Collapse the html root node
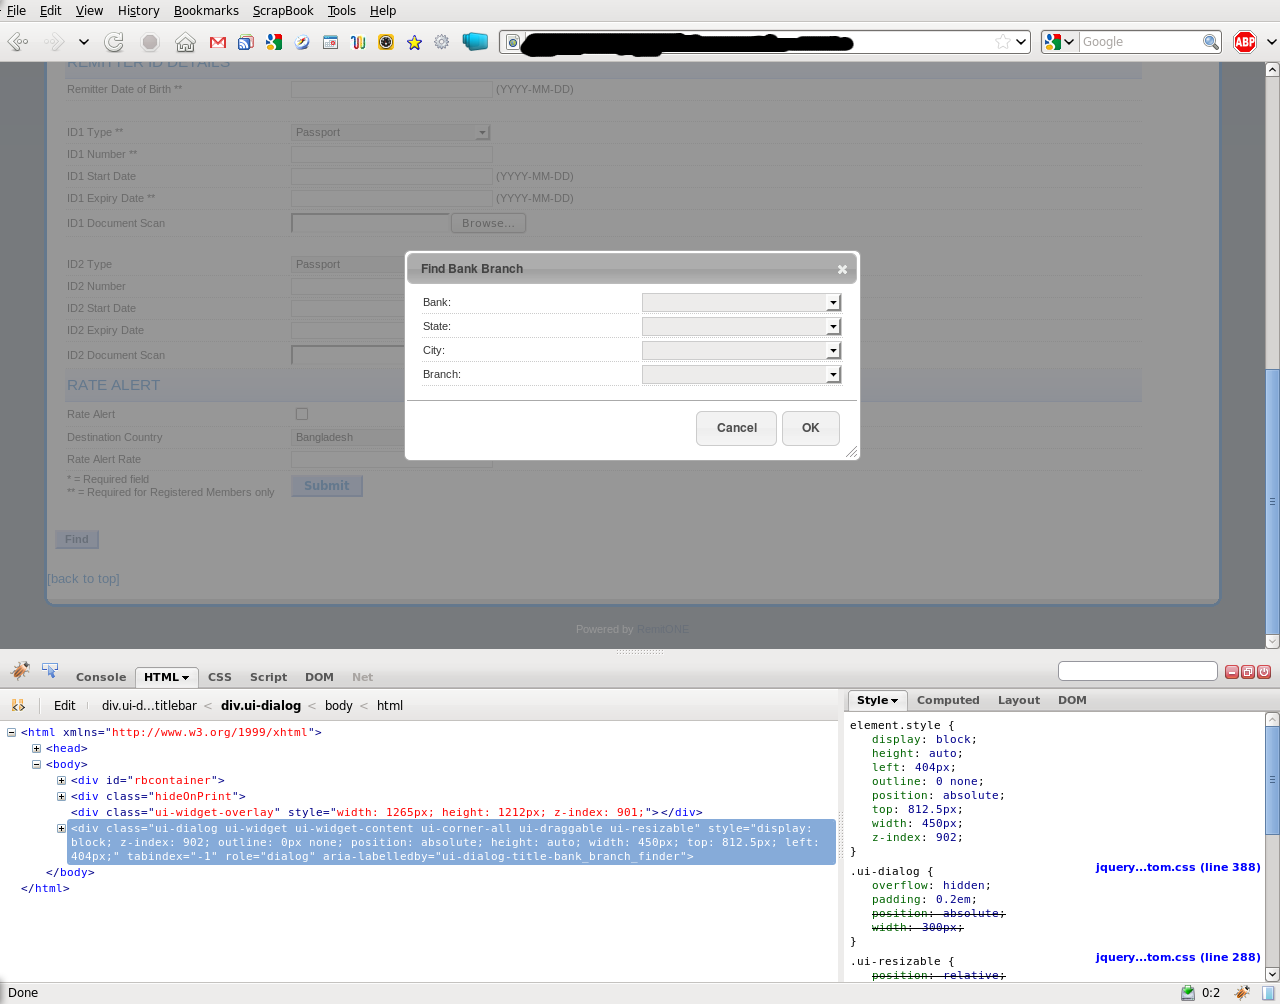This screenshot has width=1280, height=1004. coord(12,733)
